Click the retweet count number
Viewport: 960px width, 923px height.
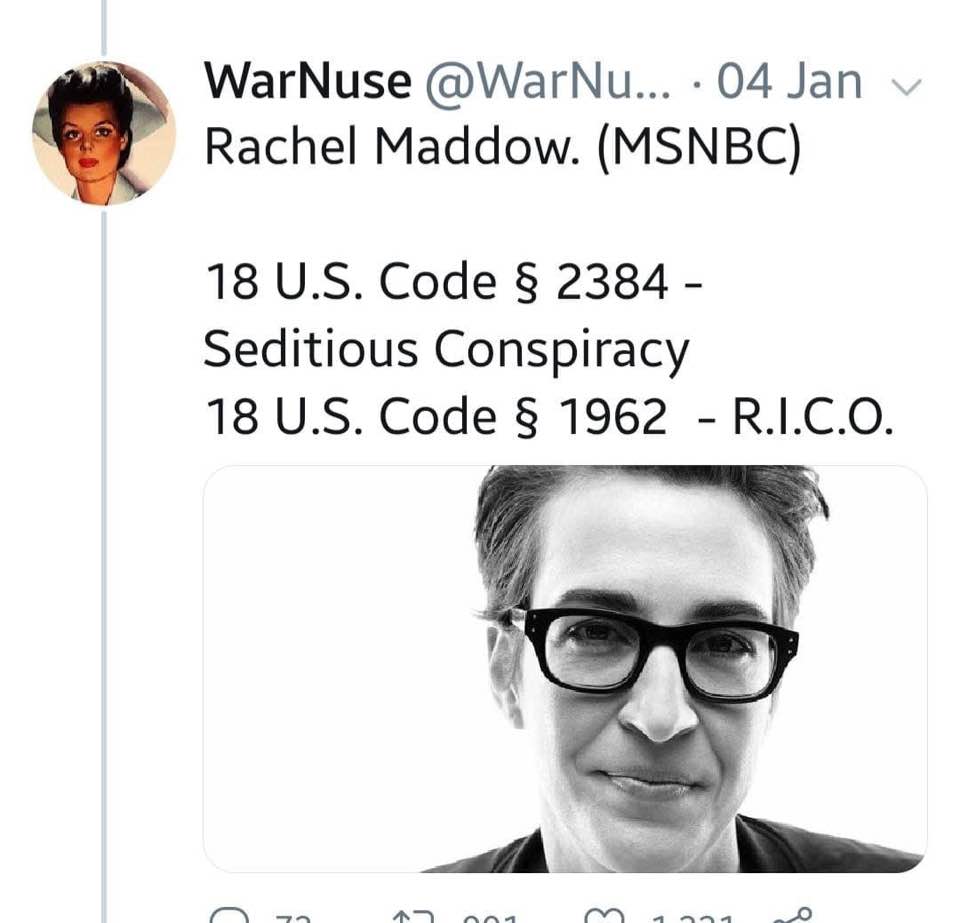click(x=490, y=918)
